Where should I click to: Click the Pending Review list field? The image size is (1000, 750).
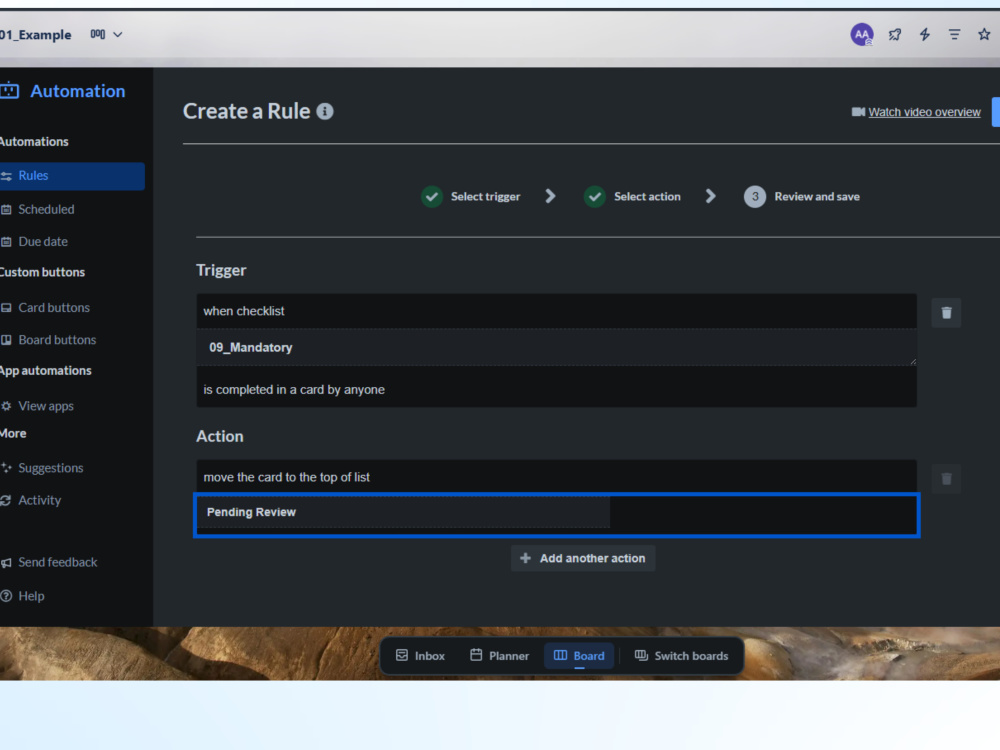[x=403, y=512]
